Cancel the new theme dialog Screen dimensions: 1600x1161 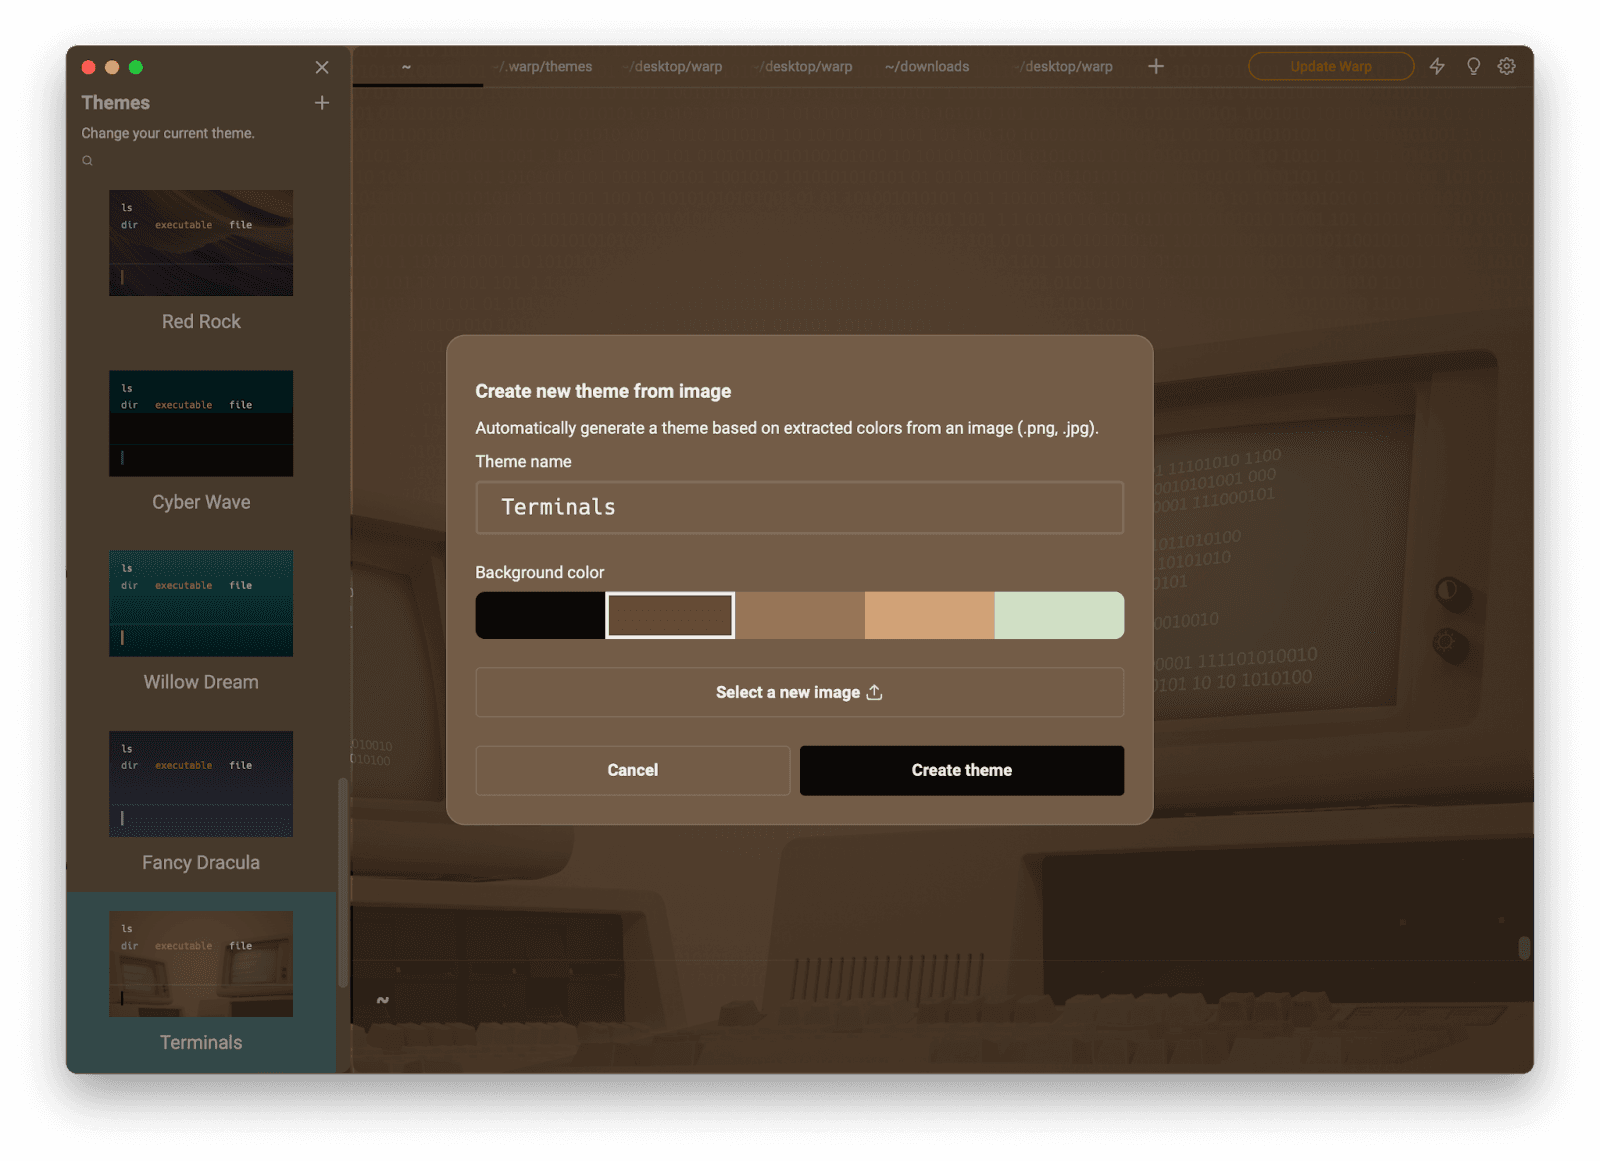[x=632, y=770]
